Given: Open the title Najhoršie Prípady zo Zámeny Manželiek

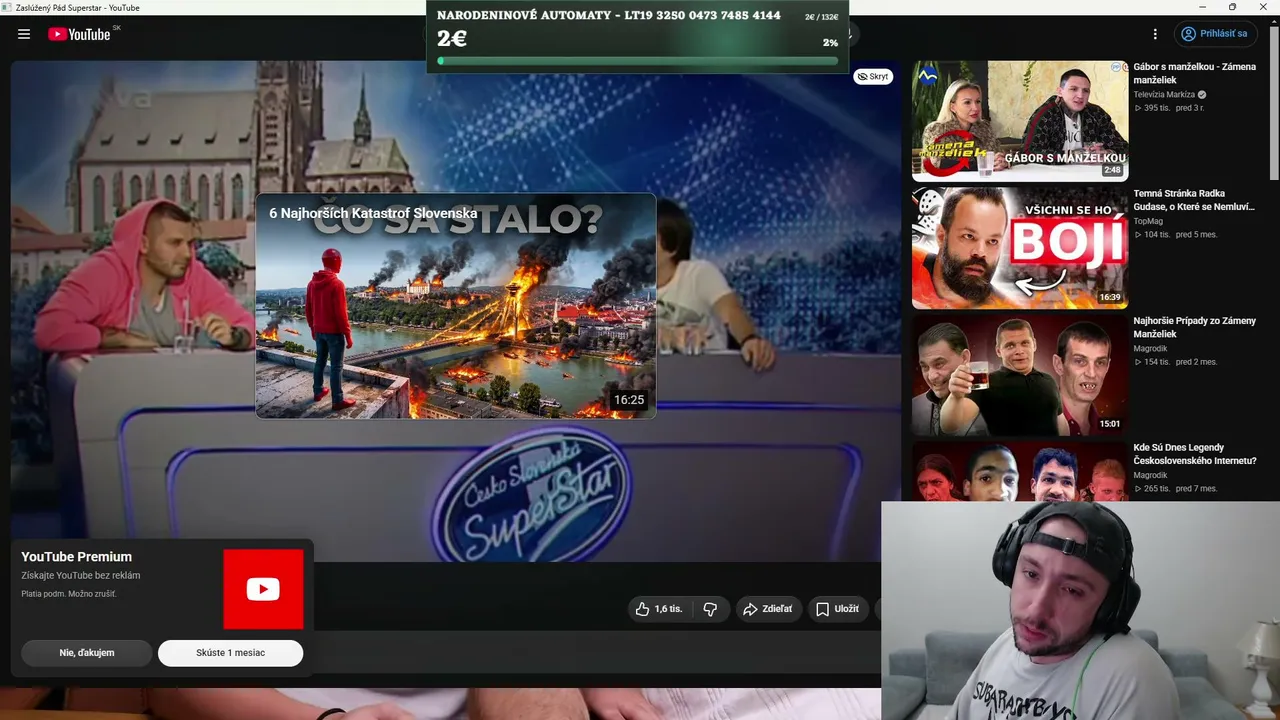Looking at the screenshot, I should (x=1194, y=327).
